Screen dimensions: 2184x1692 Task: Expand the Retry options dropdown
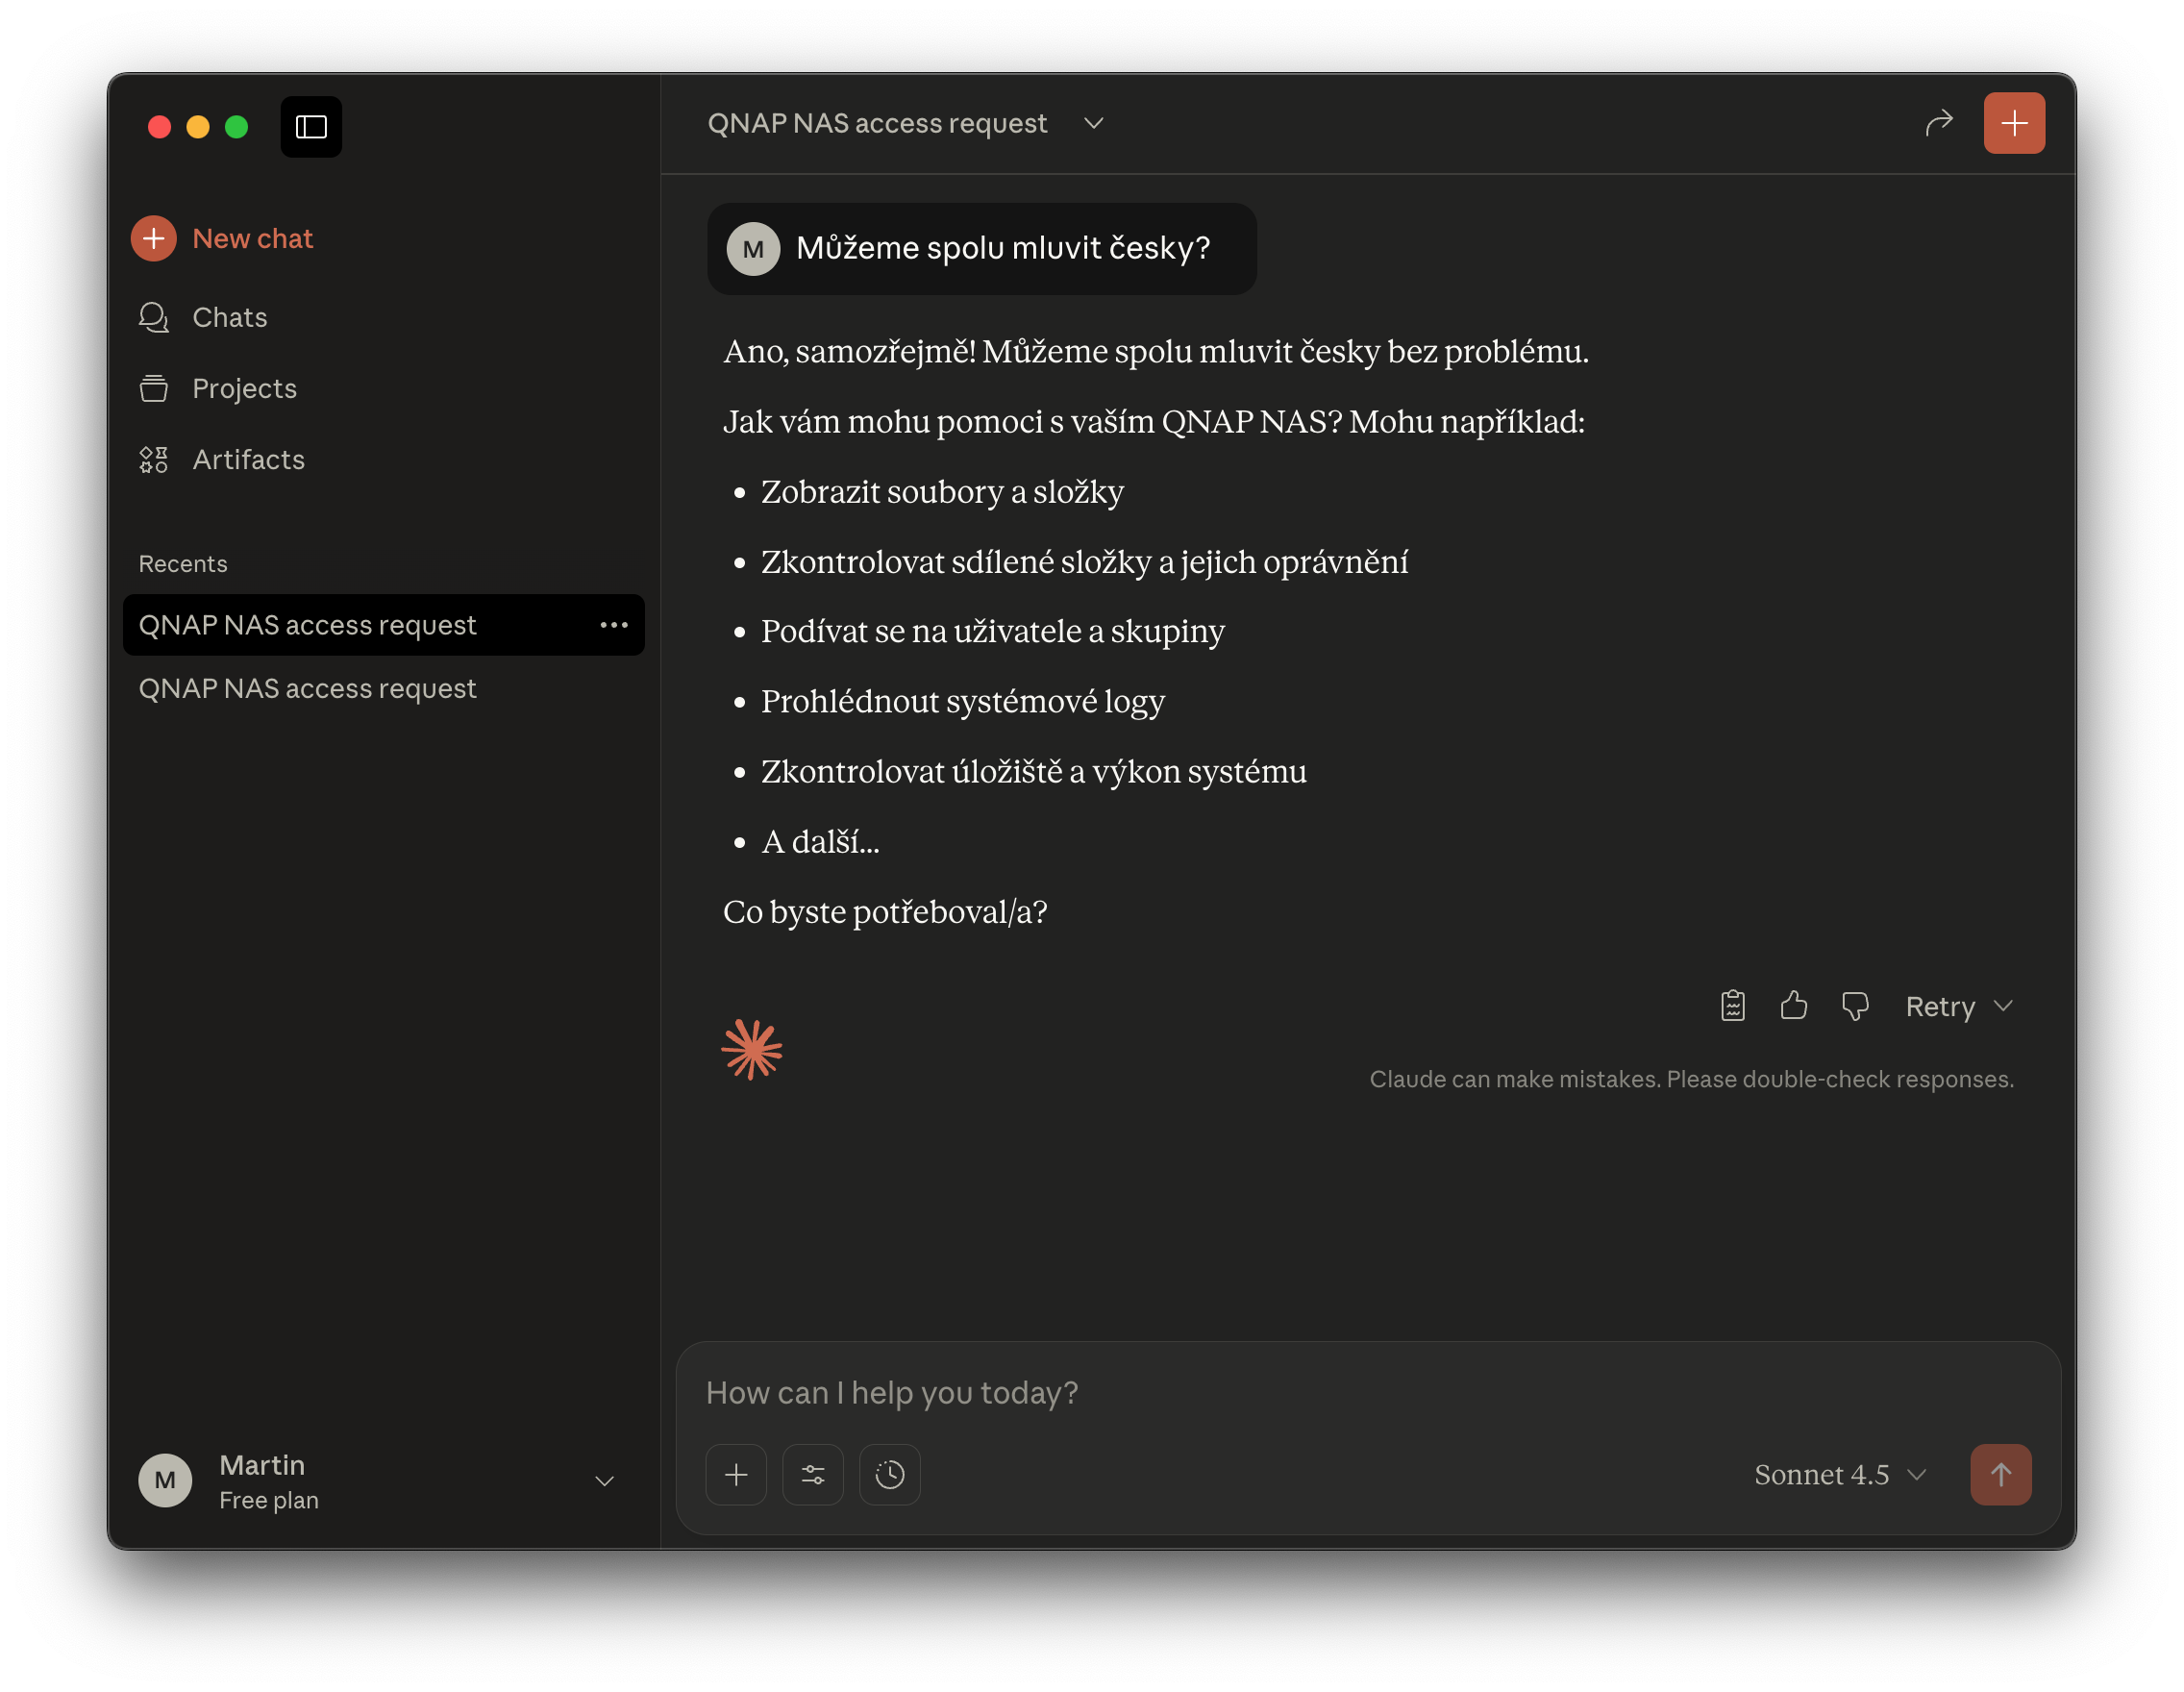pyautogui.click(x=2003, y=1006)
